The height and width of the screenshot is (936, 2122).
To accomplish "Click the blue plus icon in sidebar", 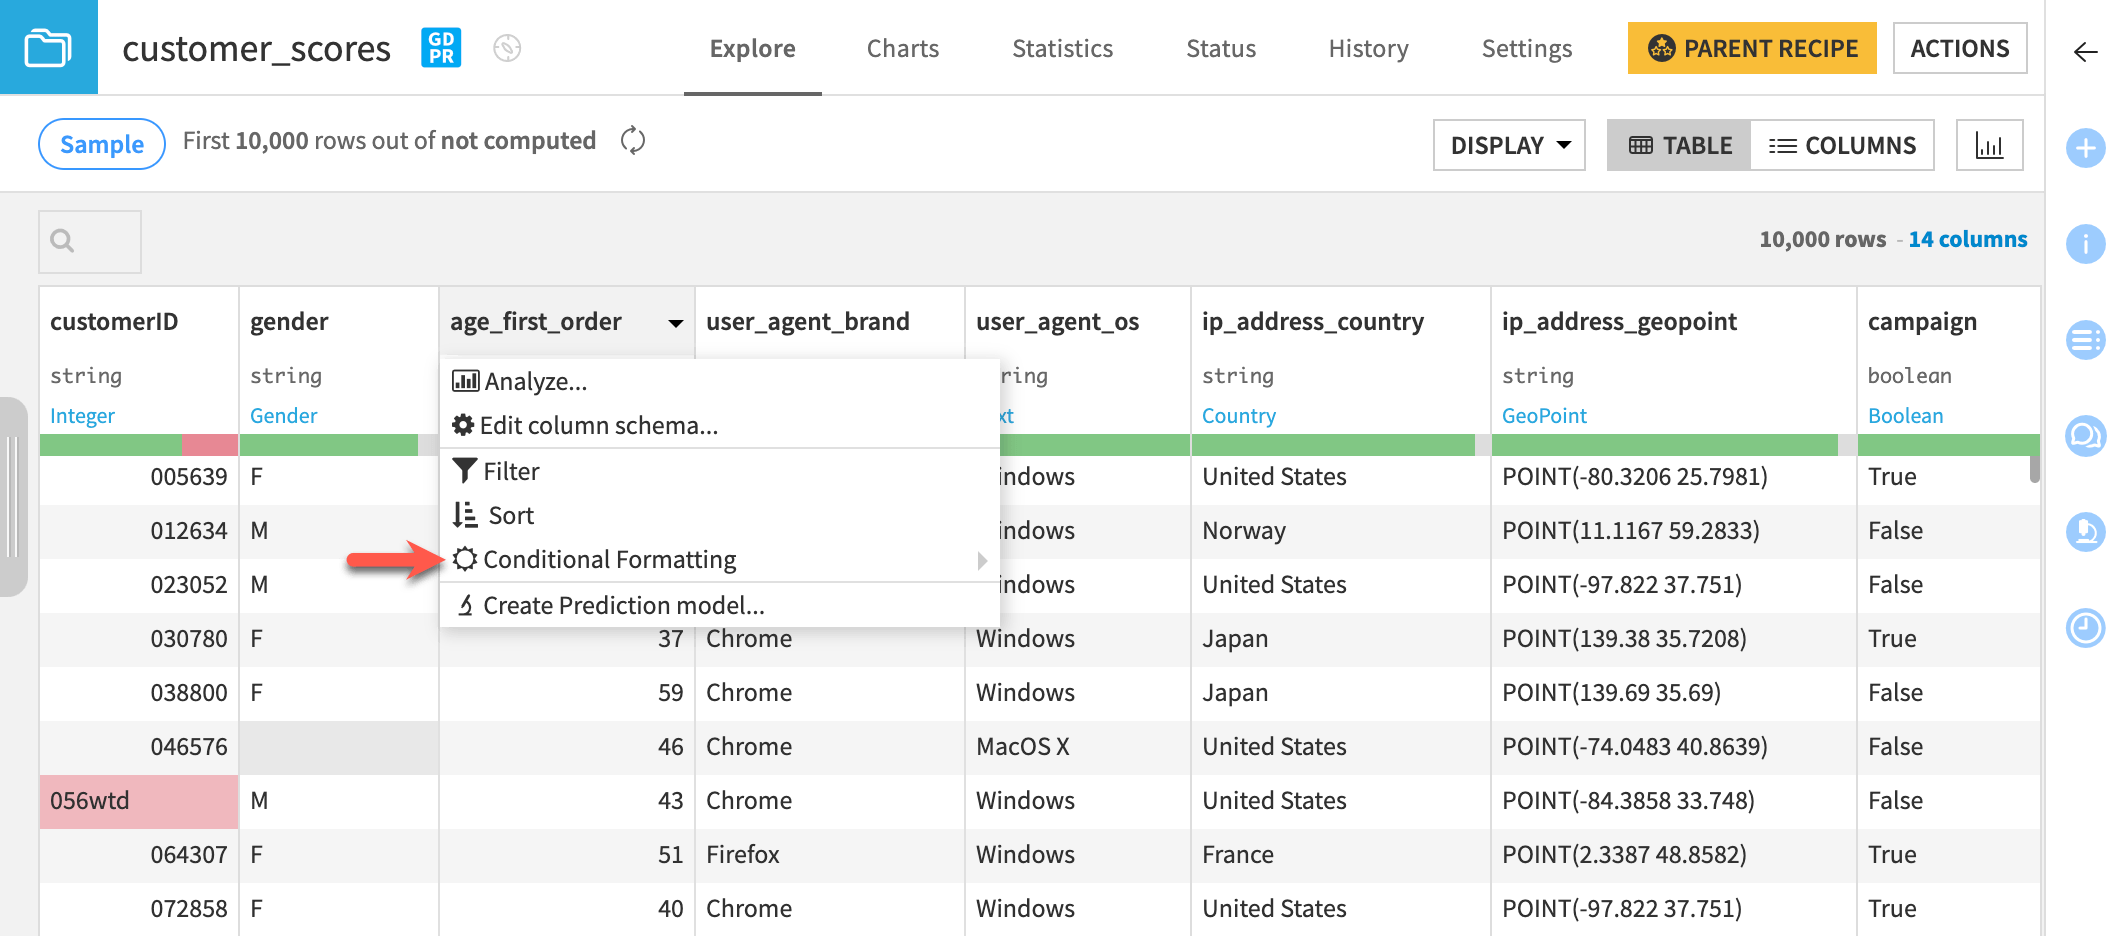I will (2085, 149).
